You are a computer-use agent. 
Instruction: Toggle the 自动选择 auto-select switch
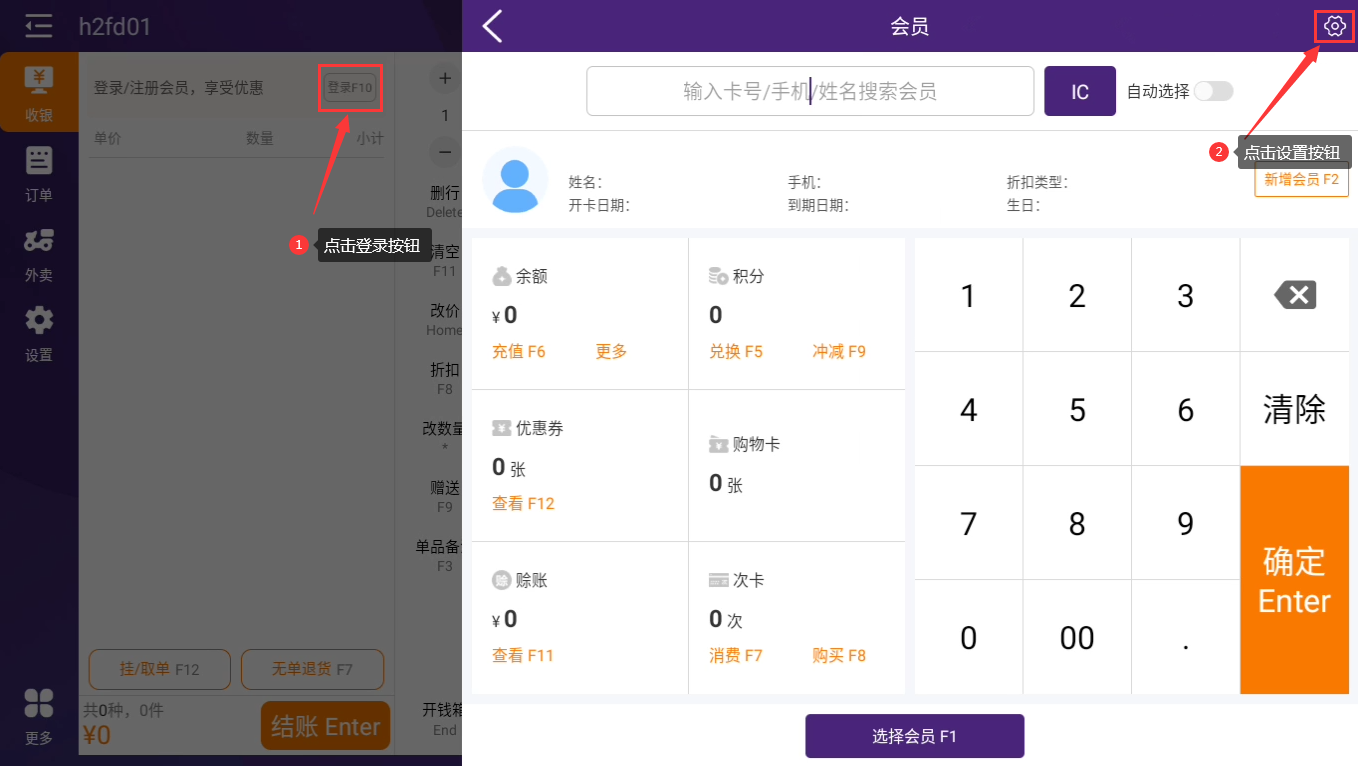1213,91
